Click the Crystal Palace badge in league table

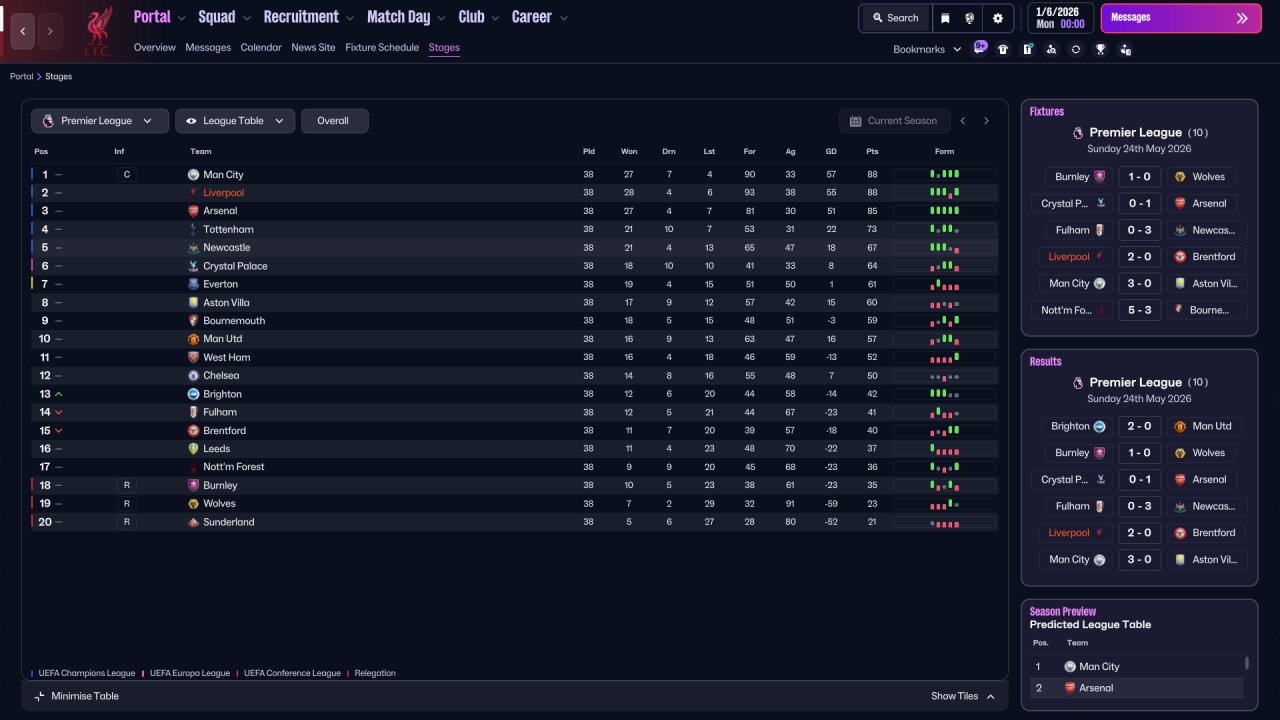193,266
